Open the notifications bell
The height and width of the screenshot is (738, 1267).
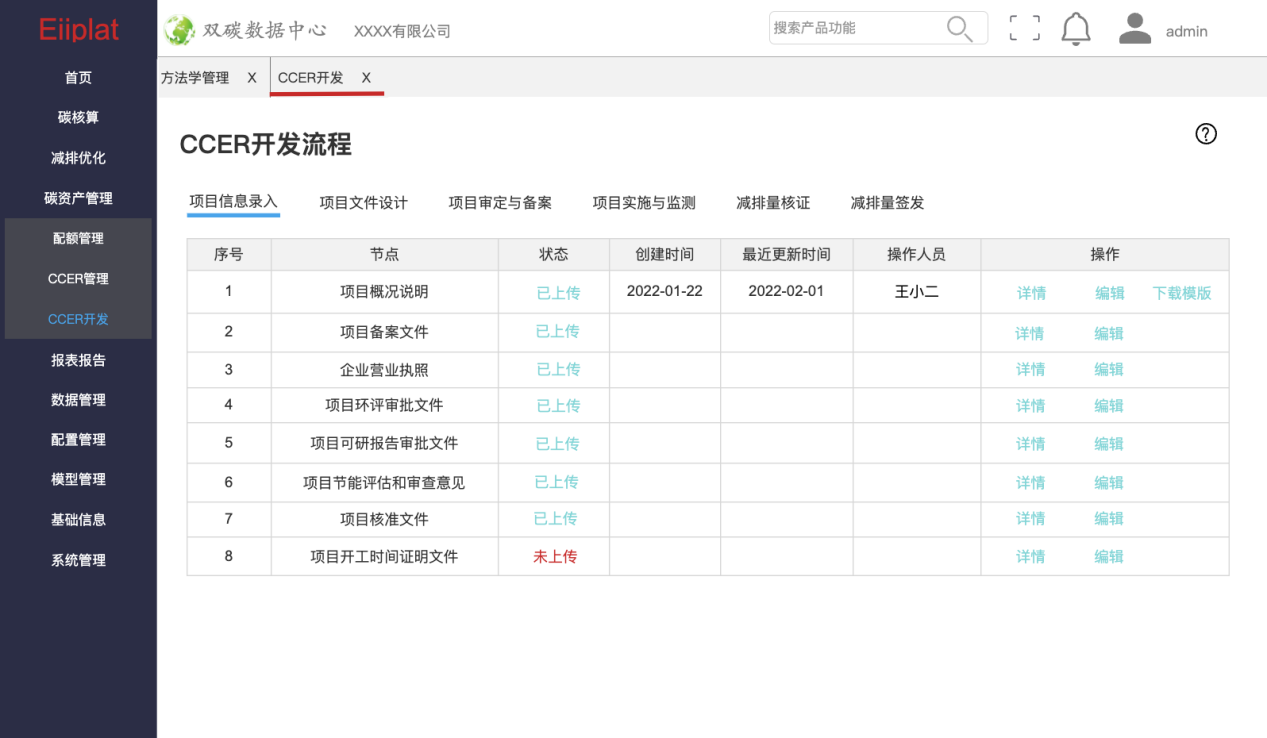pyautogui.click(x=1075, y=29)
